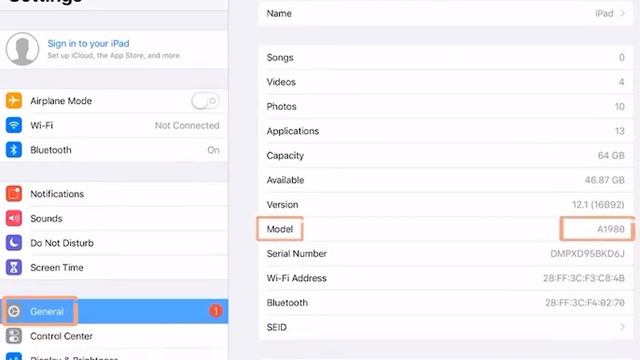Image resolution: width=640 pixels, height=360 pixels.
Task: Tap the red badge on General
Action: coord(216,311)
